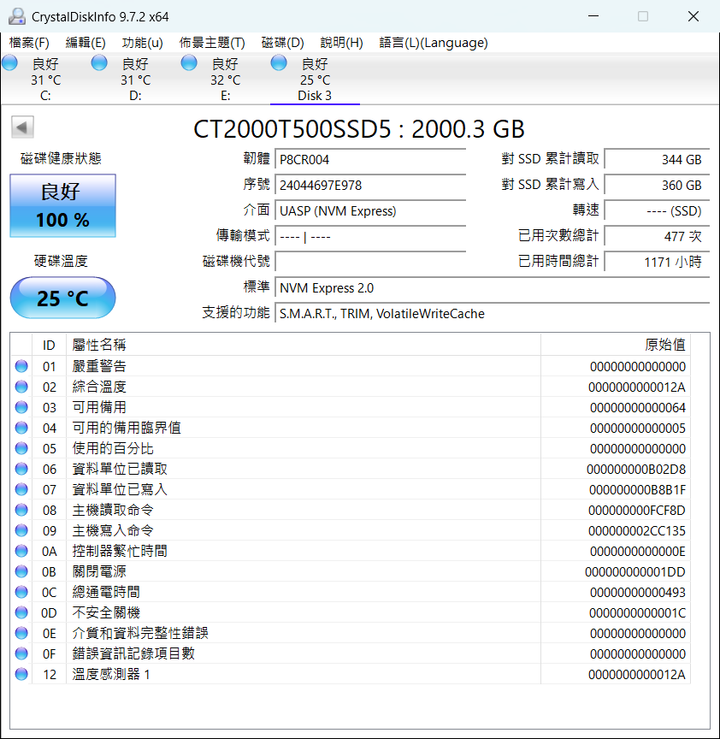Open the 佈景主題(T) menu
The image size is (720, 739).
(212, 42)
